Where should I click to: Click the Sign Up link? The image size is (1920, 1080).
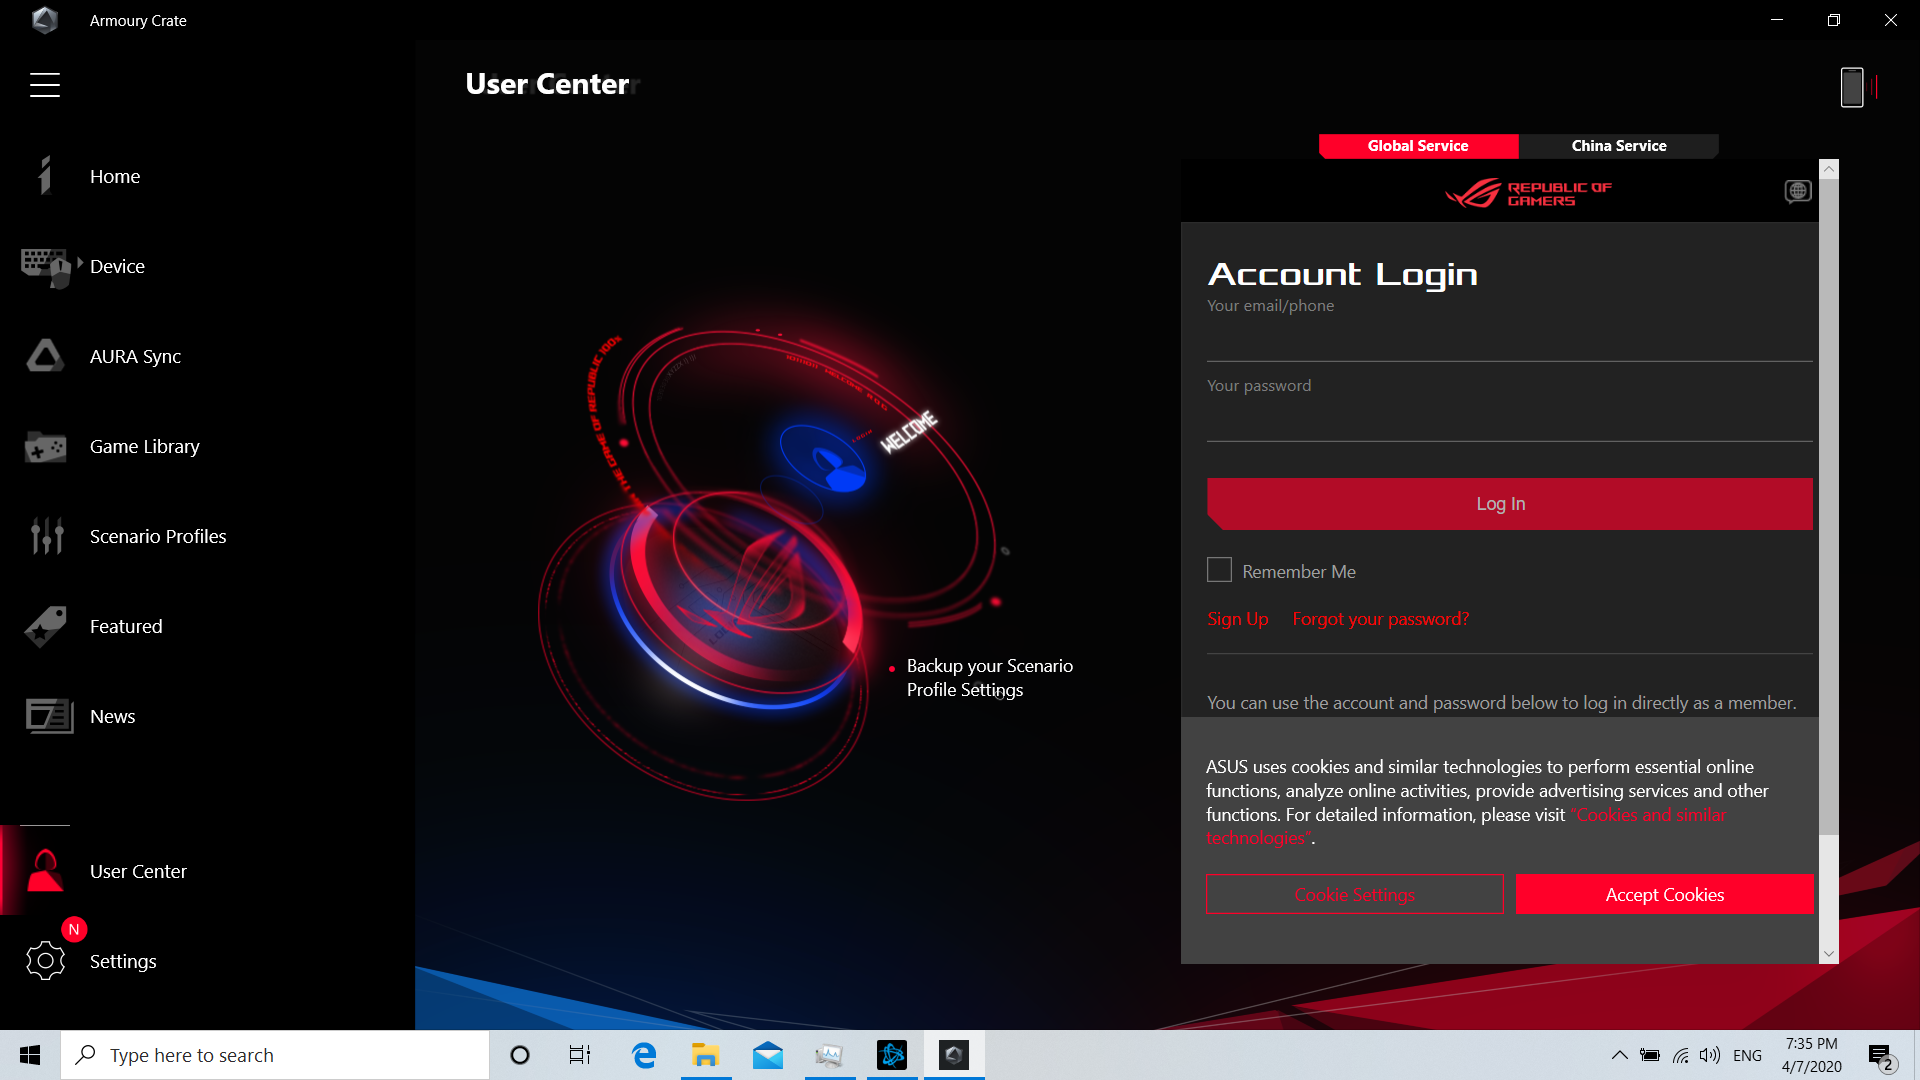click(1237, 619)
